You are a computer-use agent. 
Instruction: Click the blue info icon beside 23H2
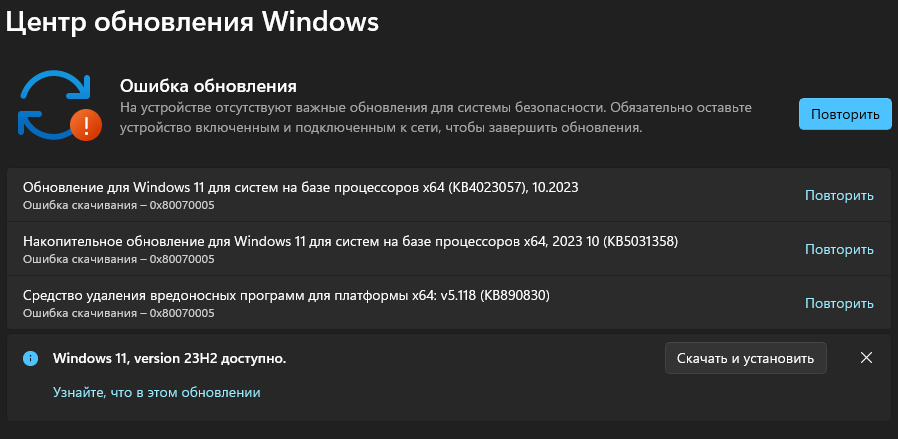[31, 358]
